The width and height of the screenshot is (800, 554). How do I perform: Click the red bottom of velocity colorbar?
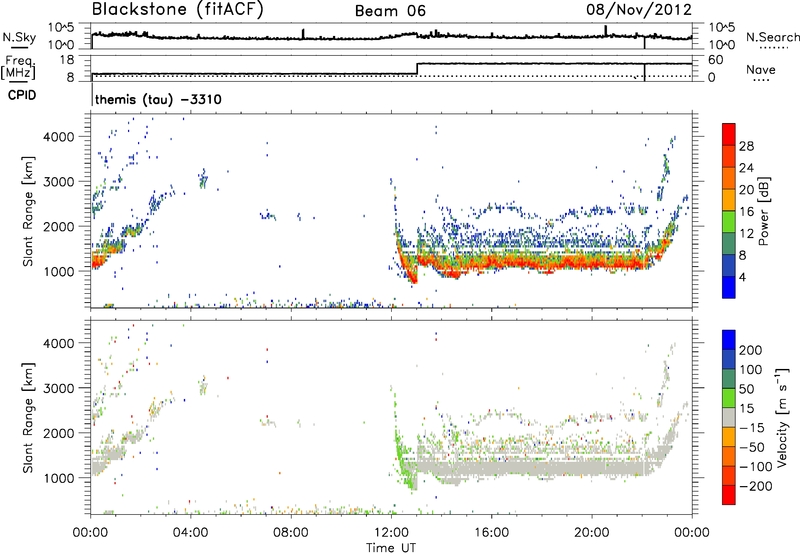pyautogui.click(x=729, y=495)
